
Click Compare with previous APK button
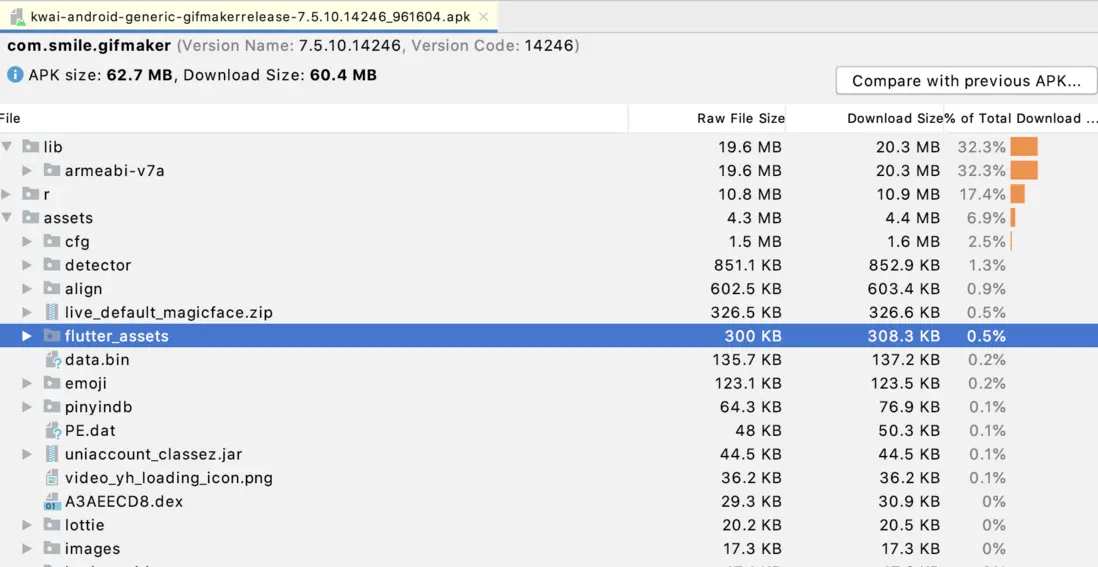[966, 81]
